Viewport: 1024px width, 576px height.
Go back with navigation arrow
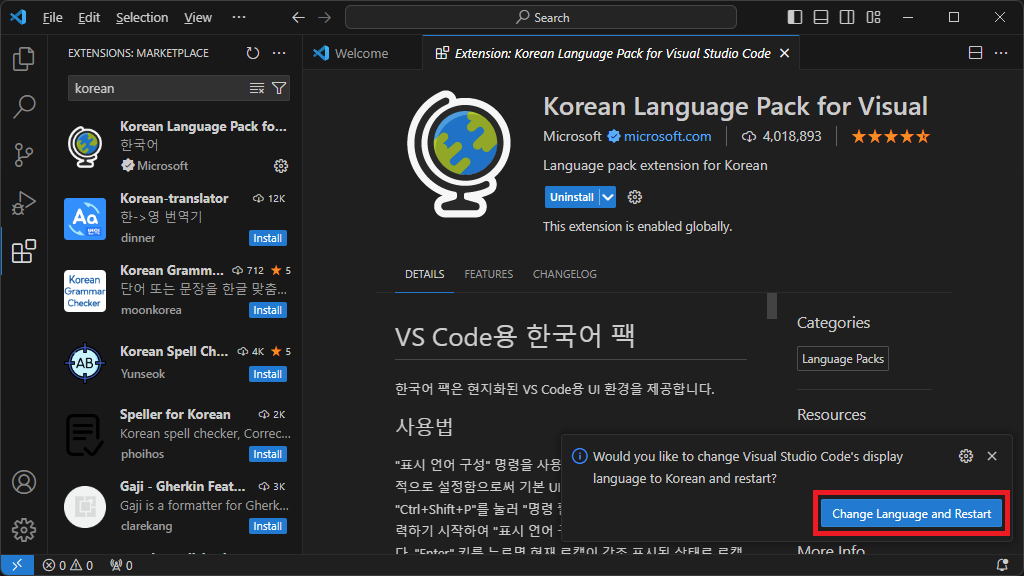point(298,18)
